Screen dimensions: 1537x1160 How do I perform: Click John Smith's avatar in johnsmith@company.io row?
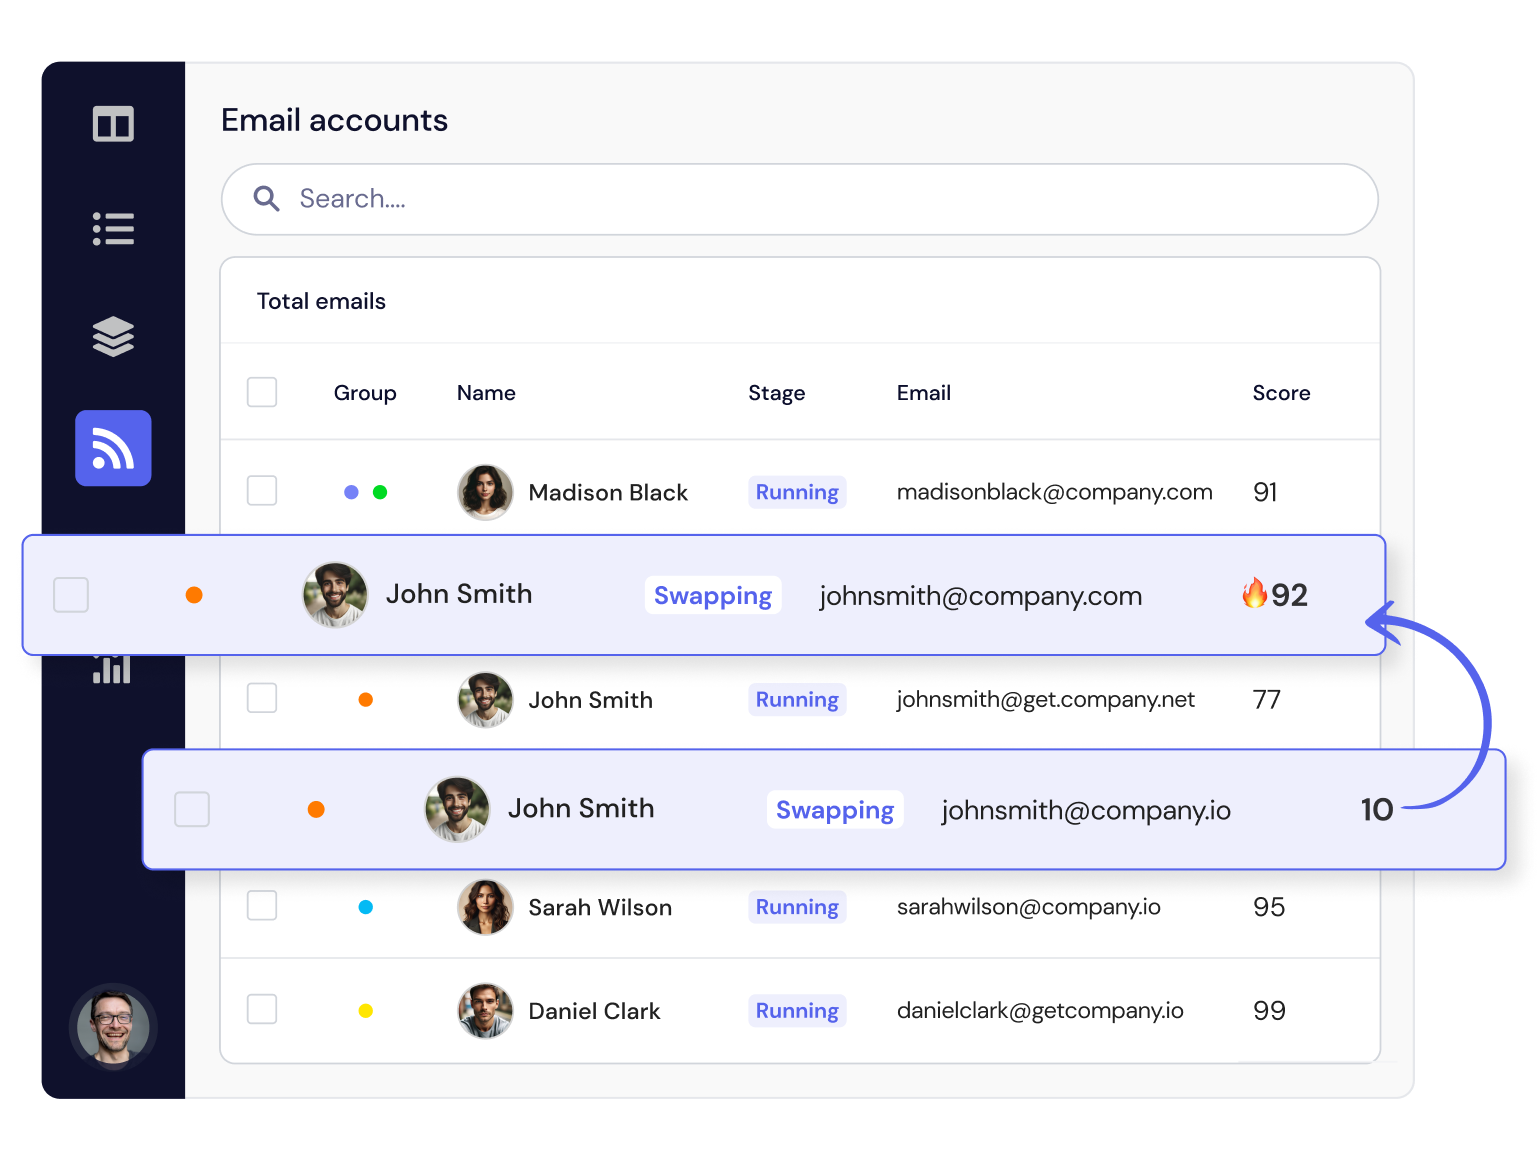pyautogui.click(x=457, y=809)
